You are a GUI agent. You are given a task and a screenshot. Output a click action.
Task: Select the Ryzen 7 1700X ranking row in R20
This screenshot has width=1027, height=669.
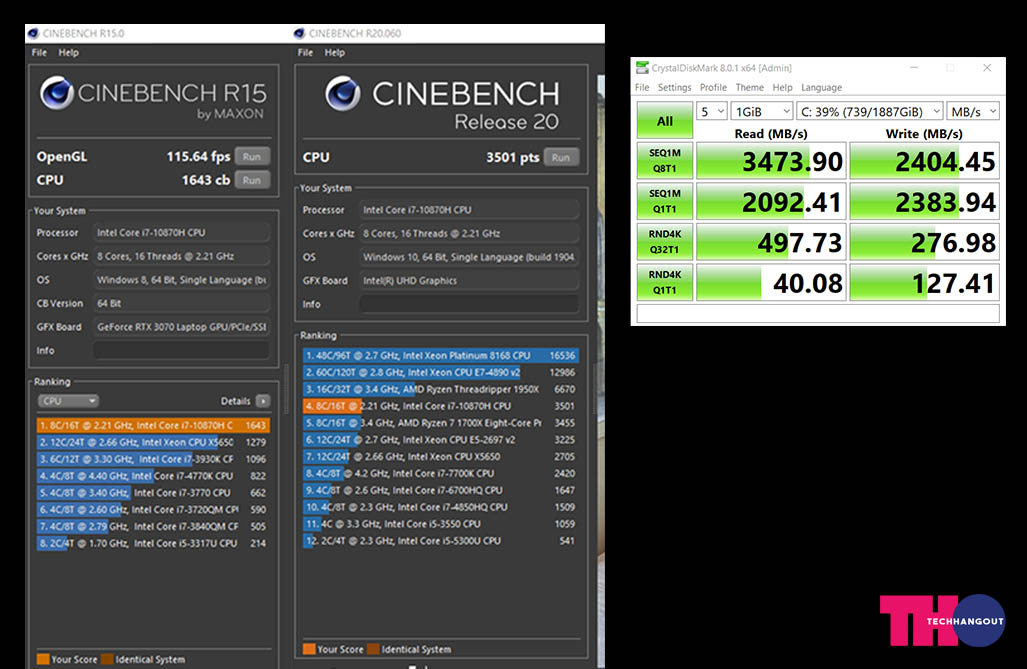[x=441, y=423]
